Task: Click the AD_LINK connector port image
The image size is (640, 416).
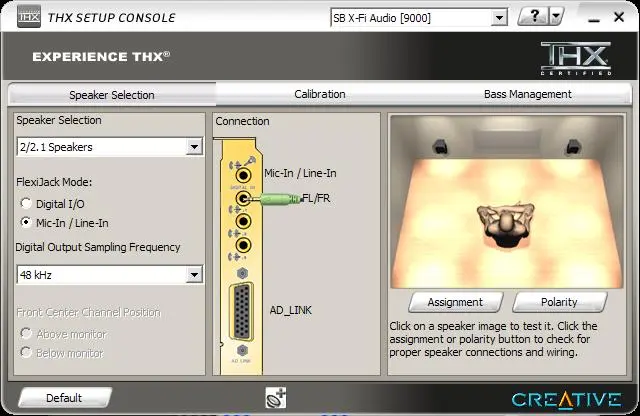Action: click(x=242, y=311)
